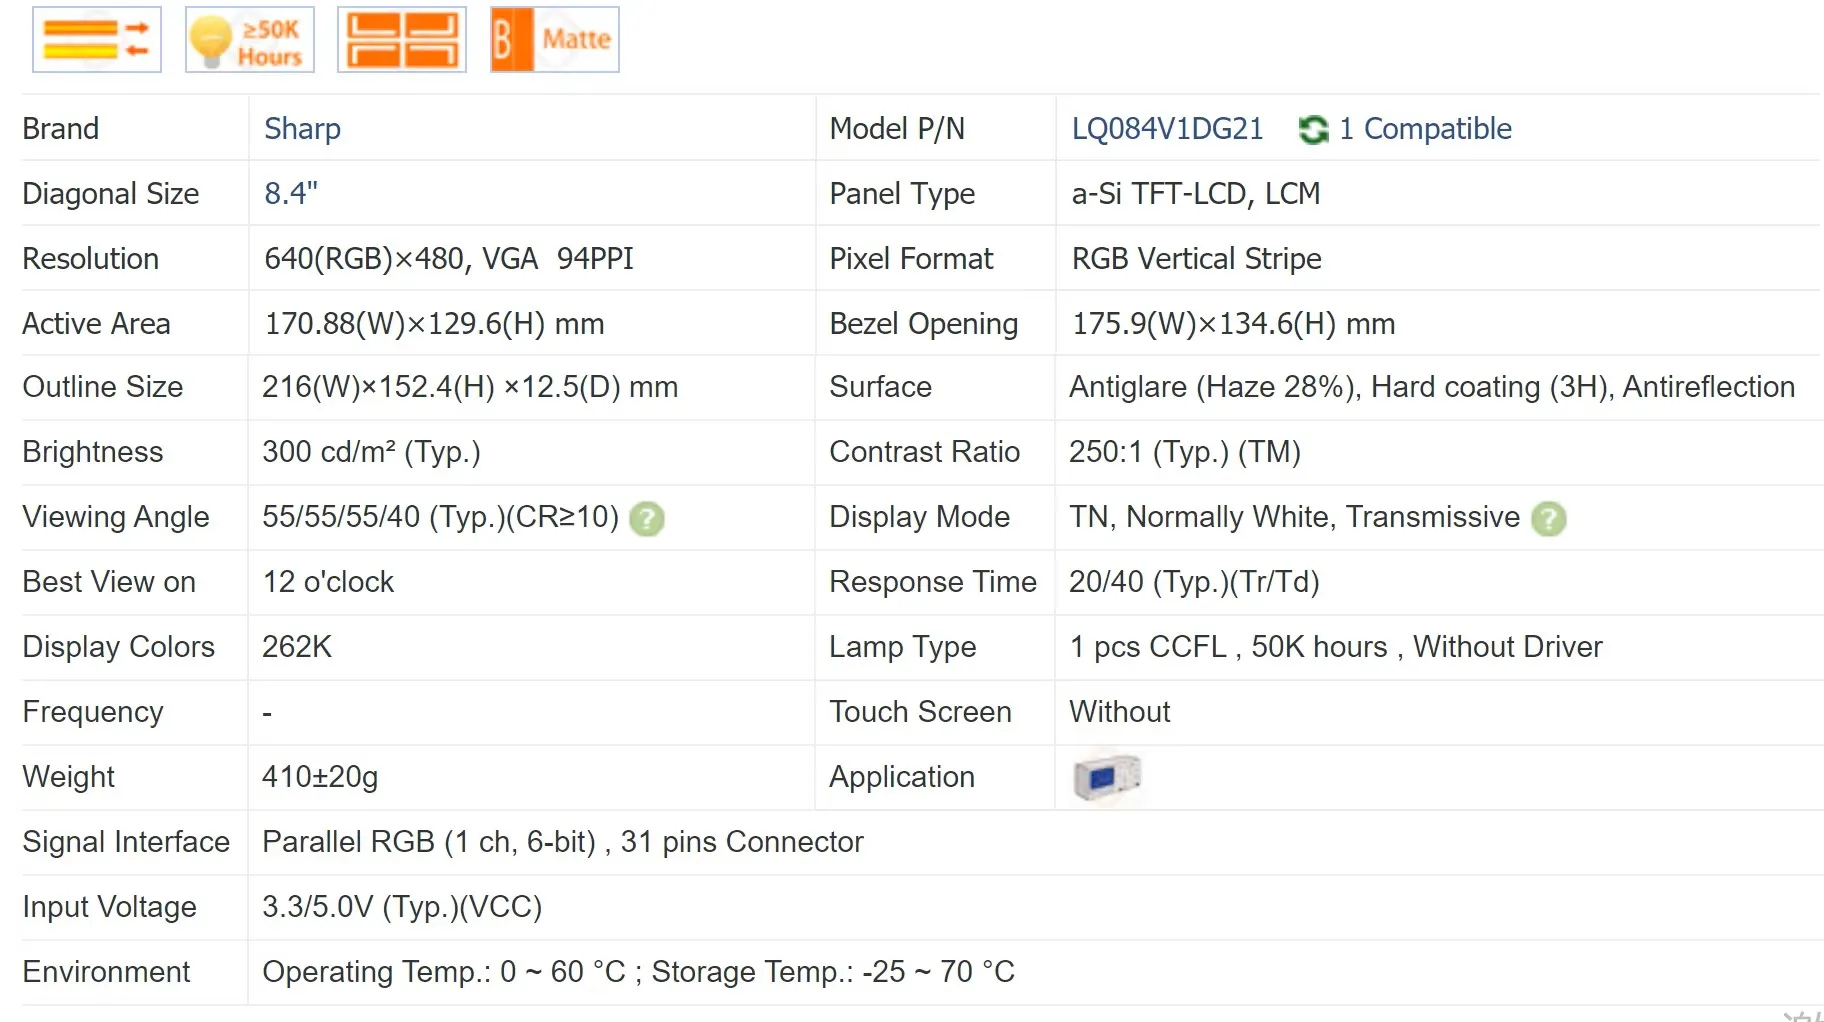Click the Resolution label
Viewport: 1824px width, 1022px height.
pos(91,259)
